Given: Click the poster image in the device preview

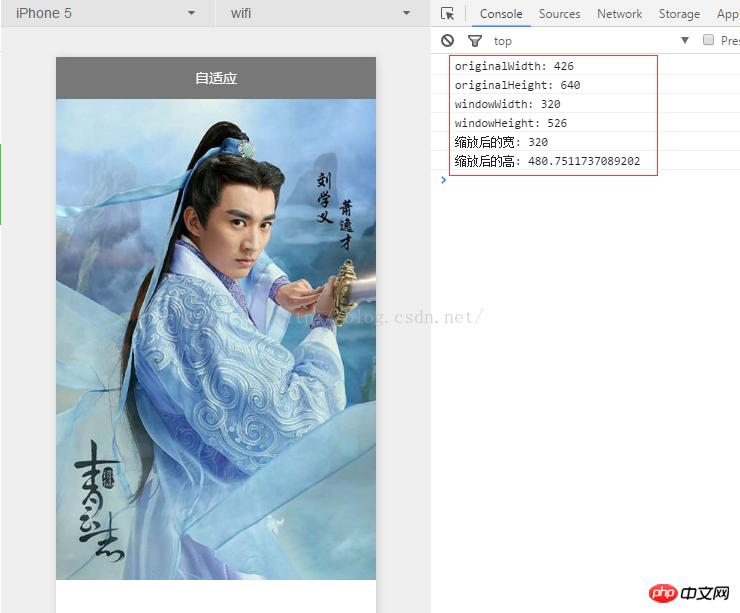Looking at the screenshot, I should (x=216, y=340).
